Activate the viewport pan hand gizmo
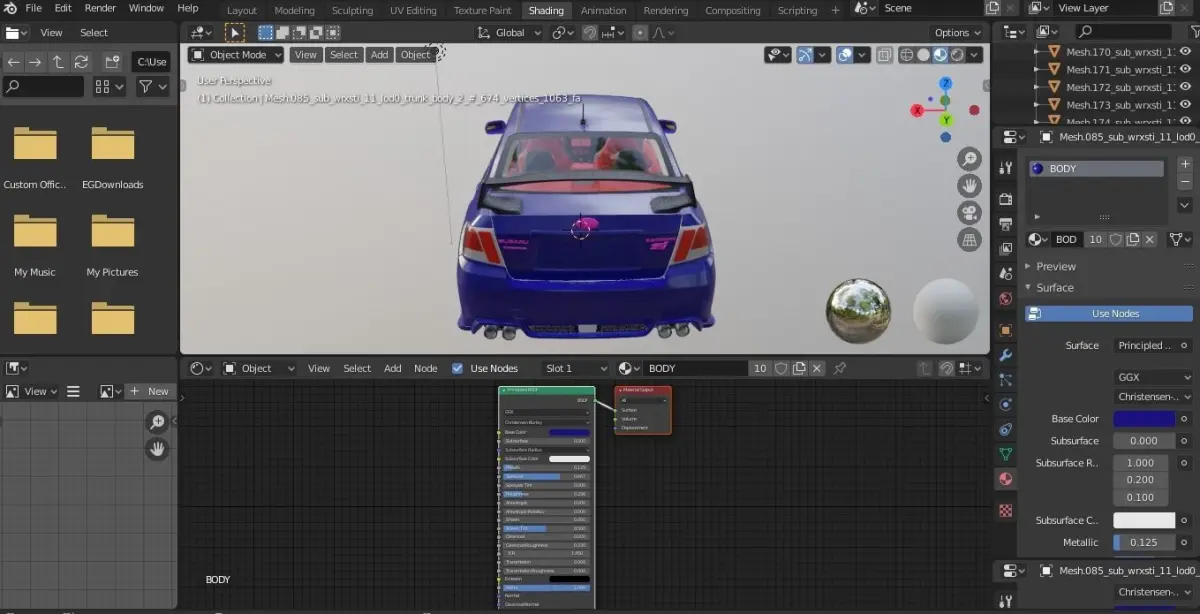 (969, 186)
